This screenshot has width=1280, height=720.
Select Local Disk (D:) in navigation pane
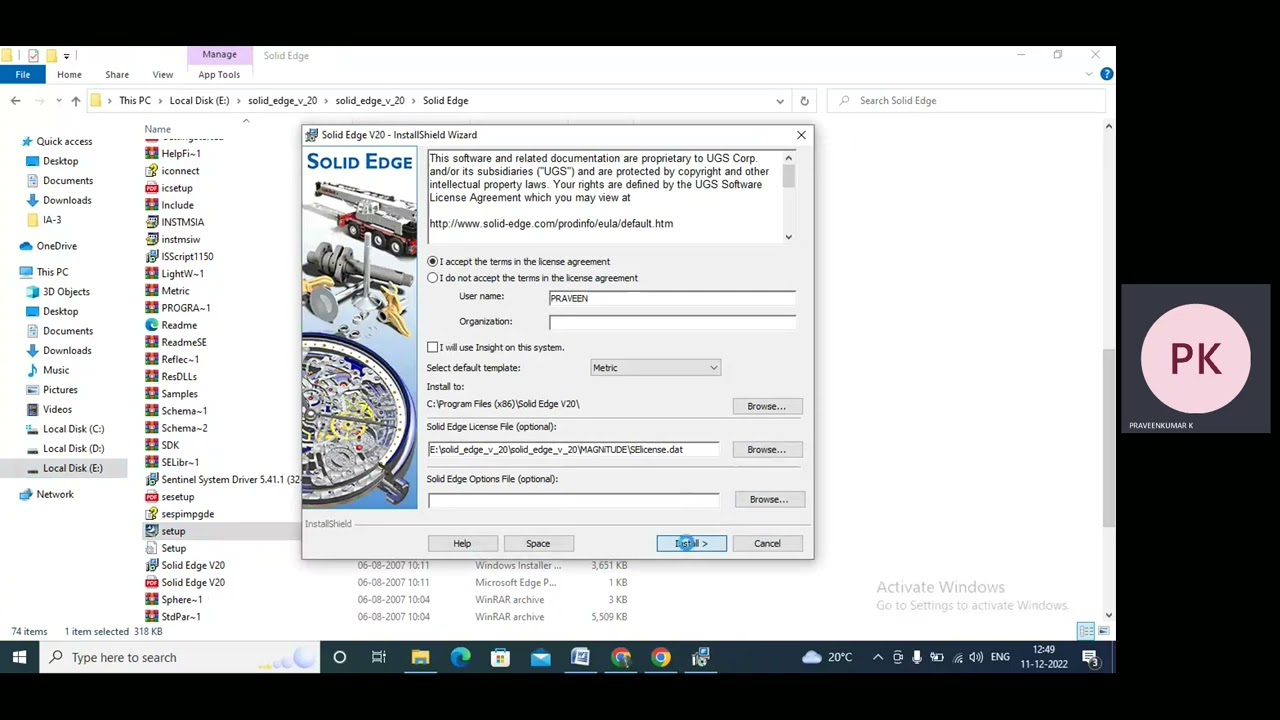click(x=73, y=449)
